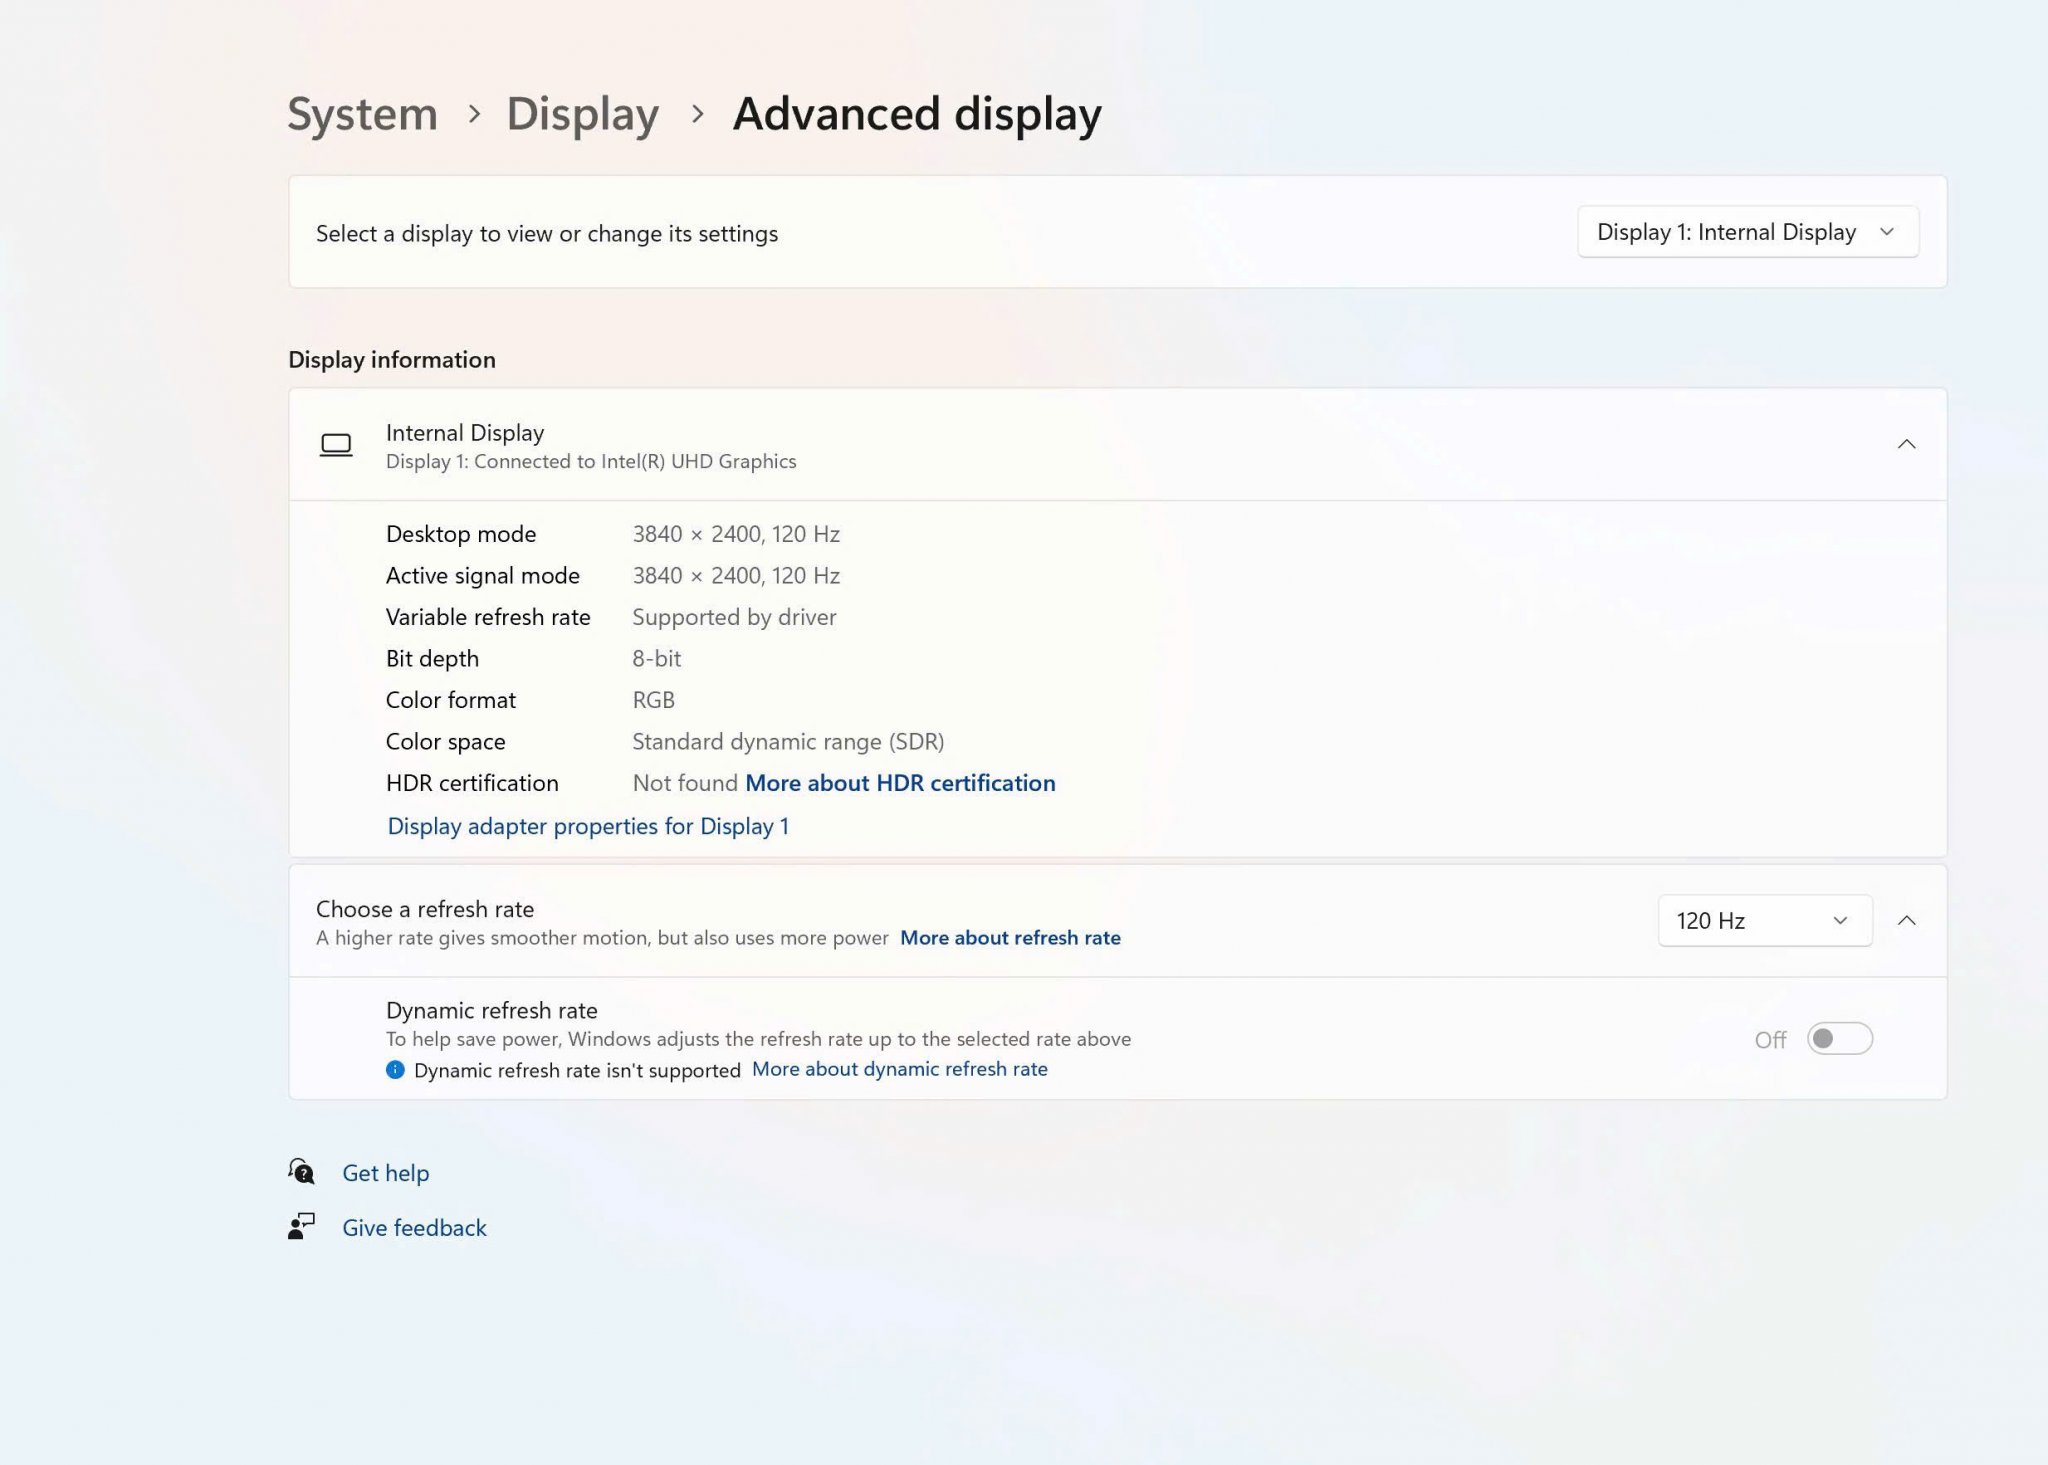
Task: Click Dynamic refresh rate isn't supported message
Action: 577,1070
